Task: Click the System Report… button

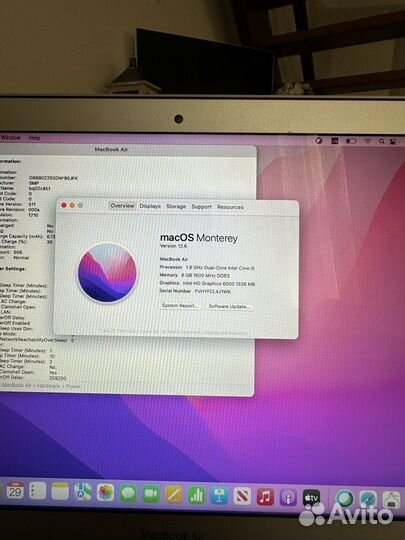Action: coord(180,306)
